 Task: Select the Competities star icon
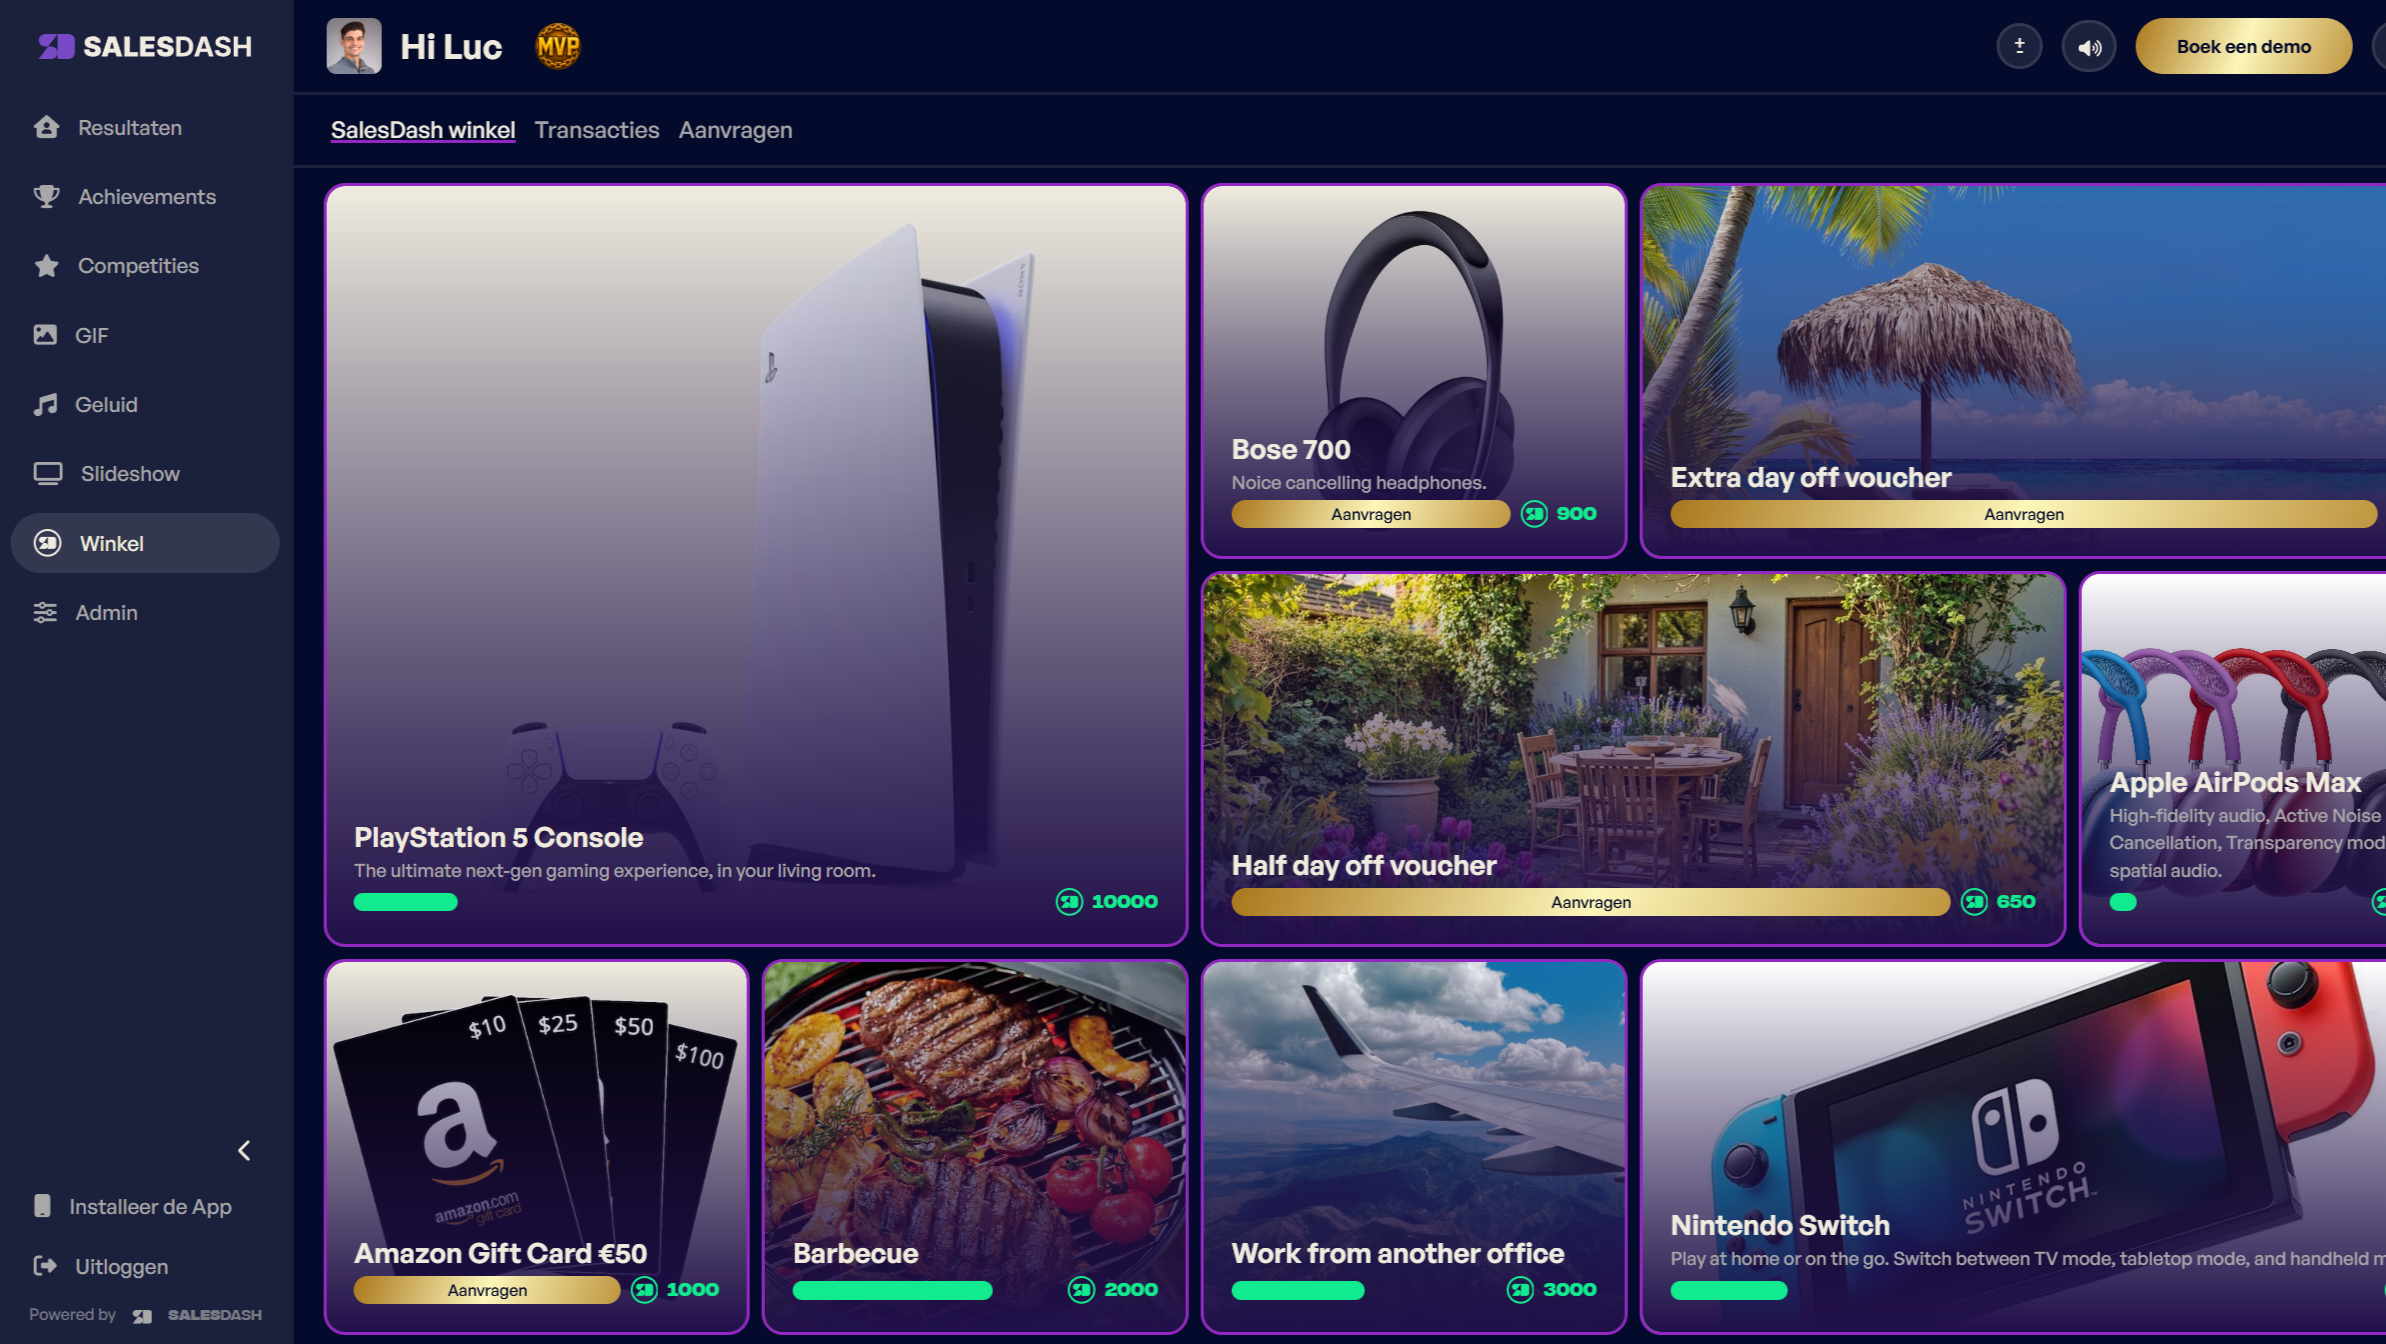point(46,265)
